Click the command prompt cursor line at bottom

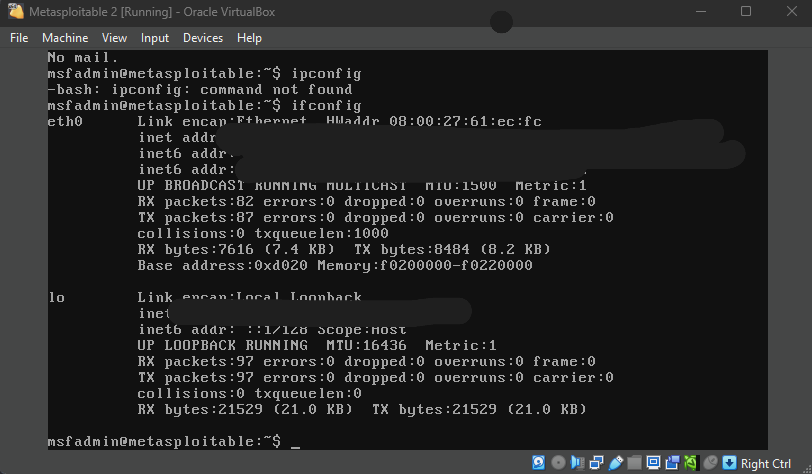tap(174, 441)
